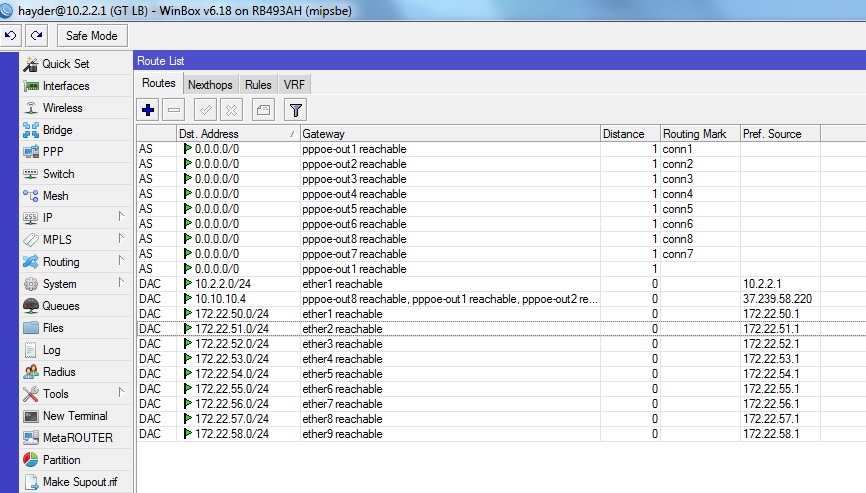Open the Interfaces menu item
Image resolution: width=866 pixels, height=493 pixels.
click(76, 86)
